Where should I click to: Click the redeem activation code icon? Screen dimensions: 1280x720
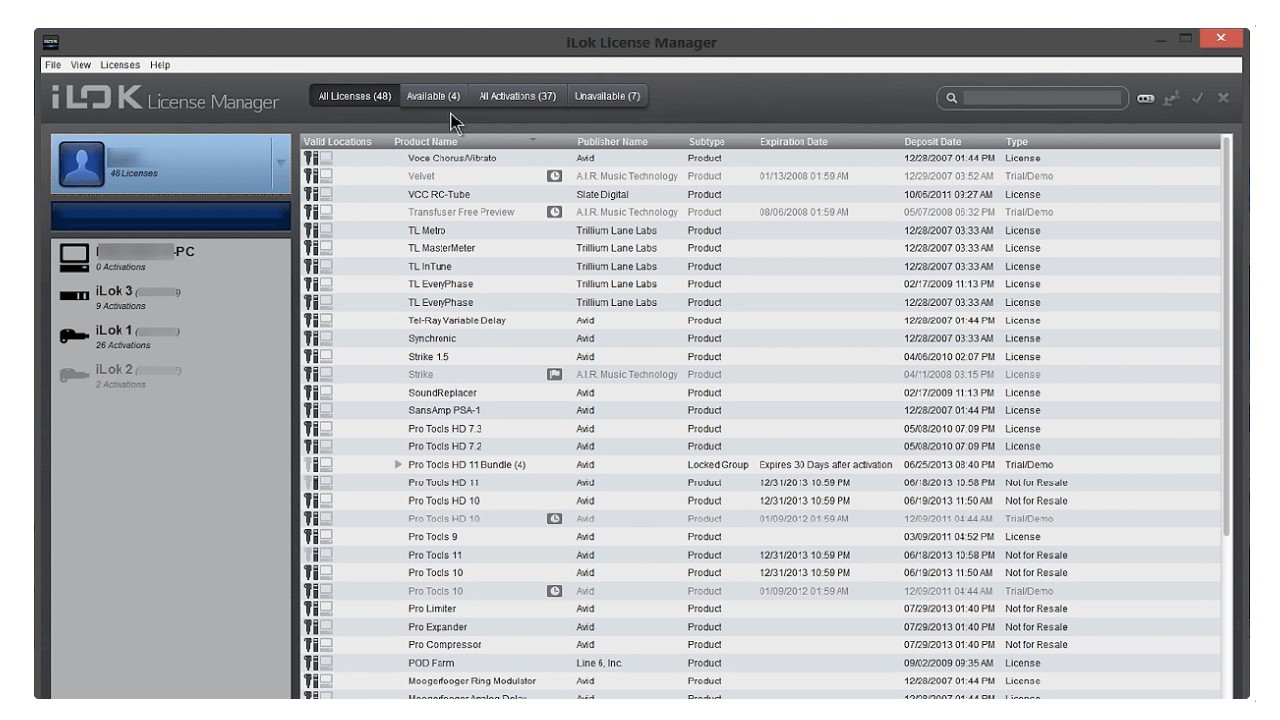pos(1145,98)
